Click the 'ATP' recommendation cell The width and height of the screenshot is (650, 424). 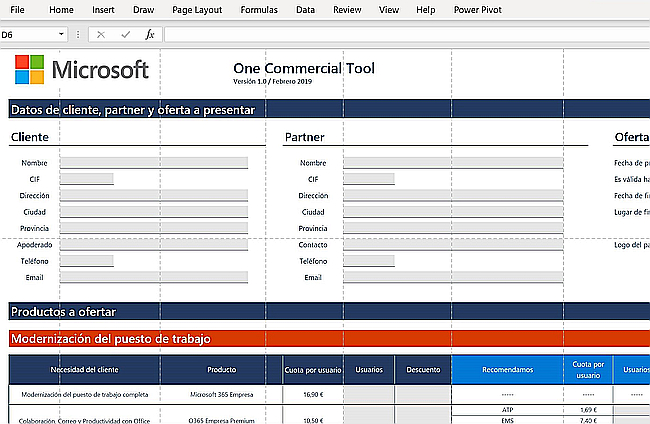(x=507, y=410)
